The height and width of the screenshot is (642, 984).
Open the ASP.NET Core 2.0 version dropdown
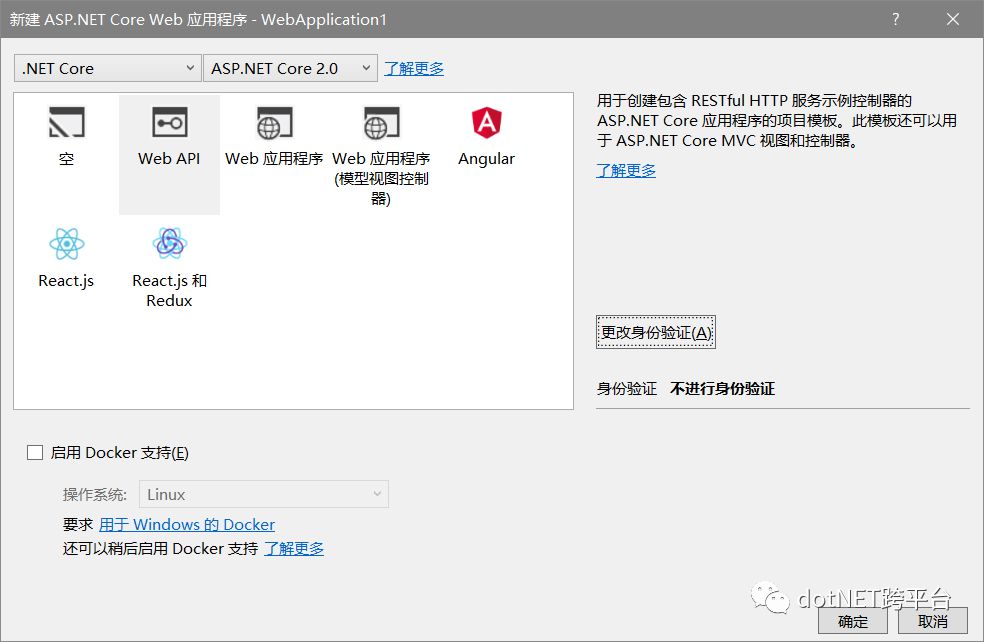(x=291, y=68)
